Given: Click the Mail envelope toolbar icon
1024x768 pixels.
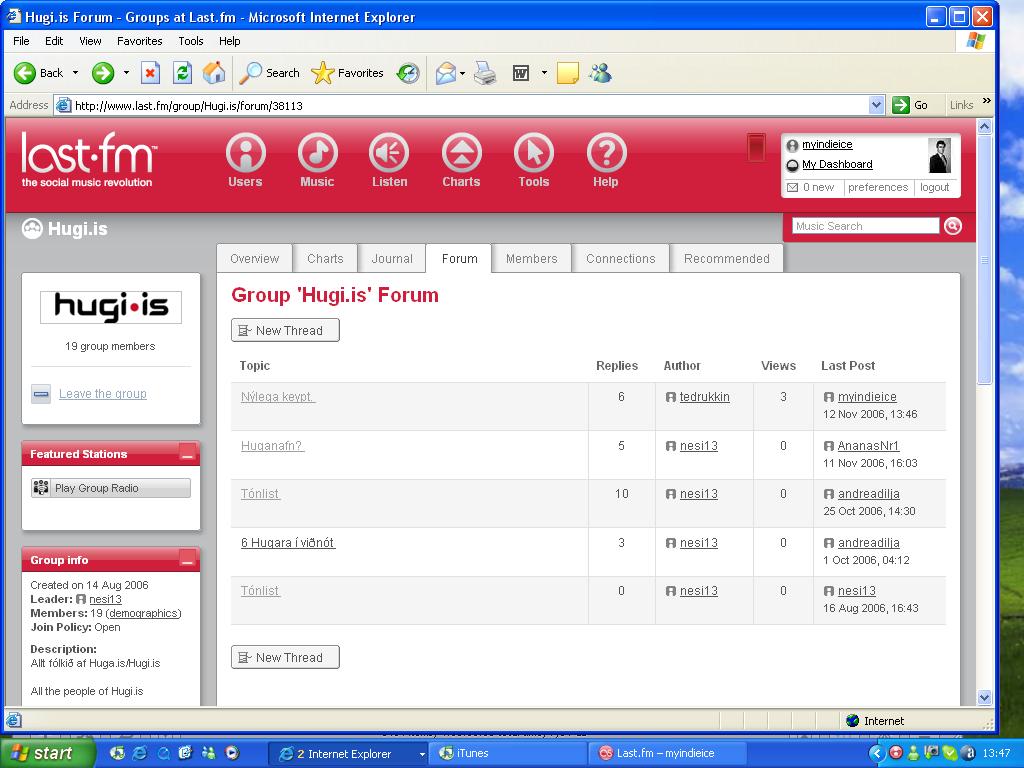Looking at the screenshot, I should [x=445, y=72].
